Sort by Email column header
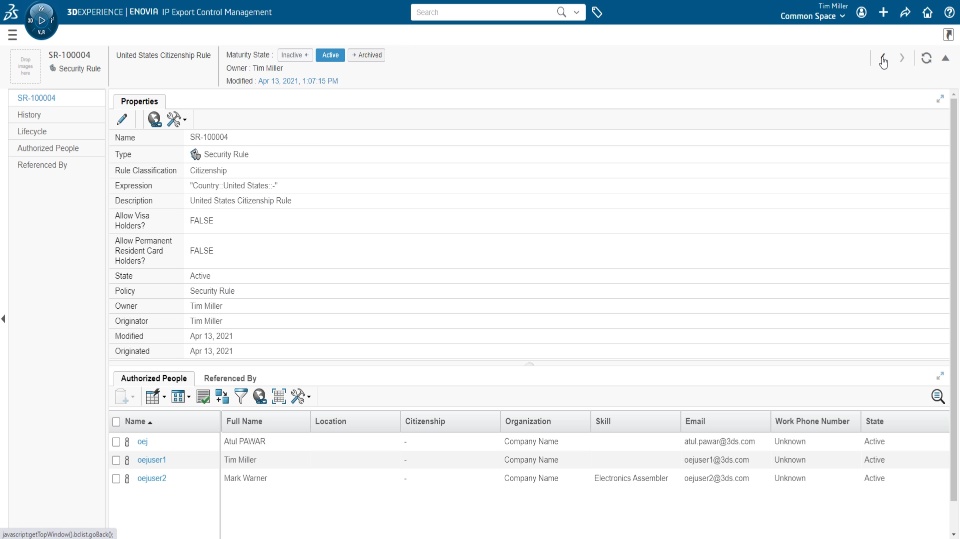 pyautogui.click(x=695, y=421)
